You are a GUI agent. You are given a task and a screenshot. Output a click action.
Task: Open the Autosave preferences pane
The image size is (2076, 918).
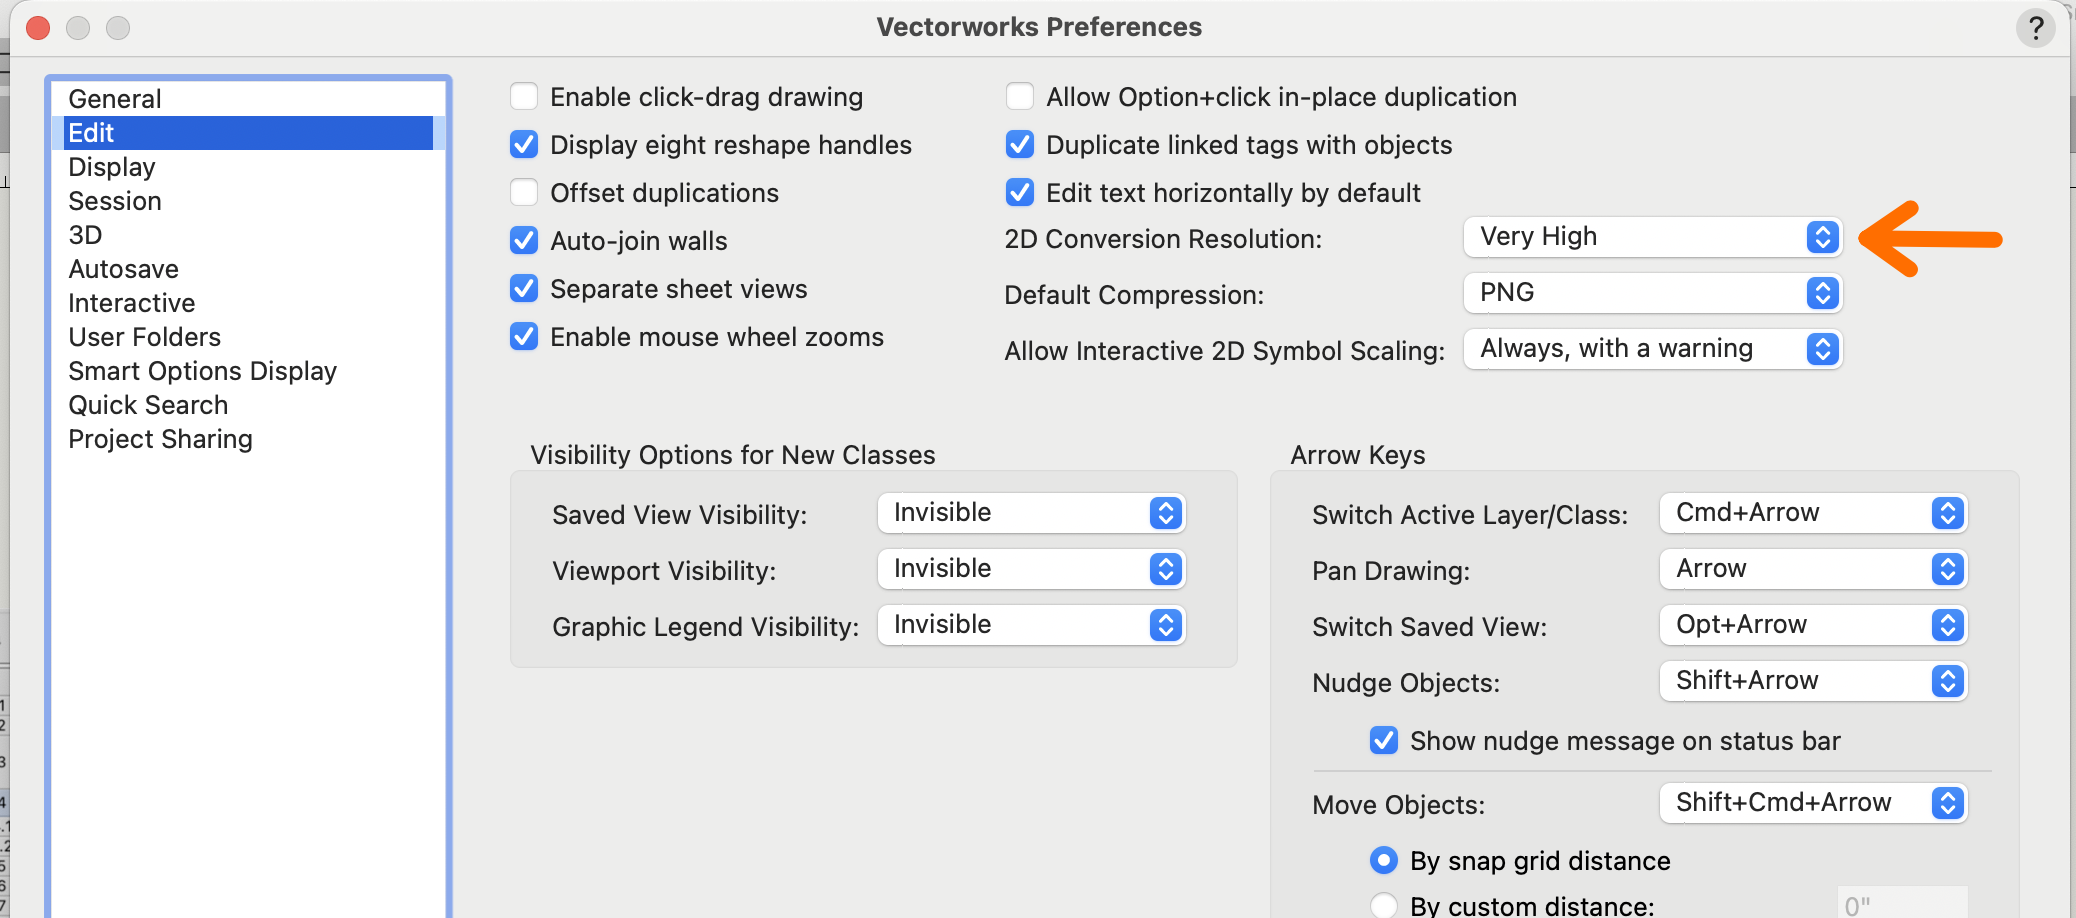point(123,269)
